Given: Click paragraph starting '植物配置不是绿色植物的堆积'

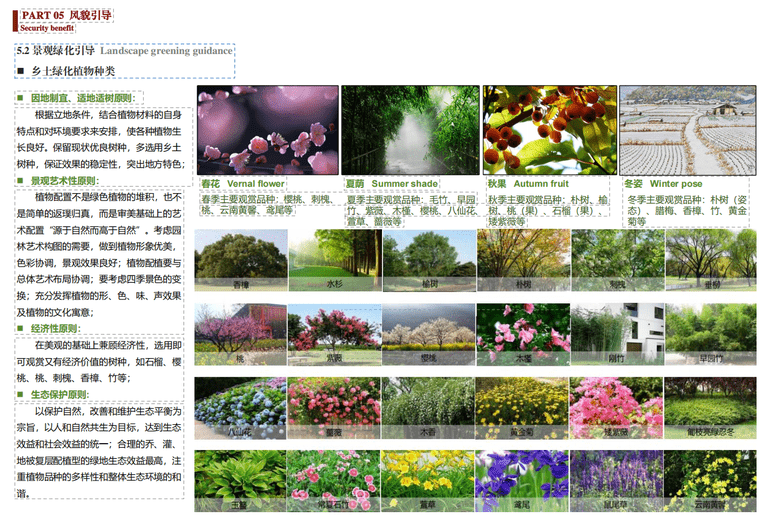Looking at the screenshot, I should point(99,254).
